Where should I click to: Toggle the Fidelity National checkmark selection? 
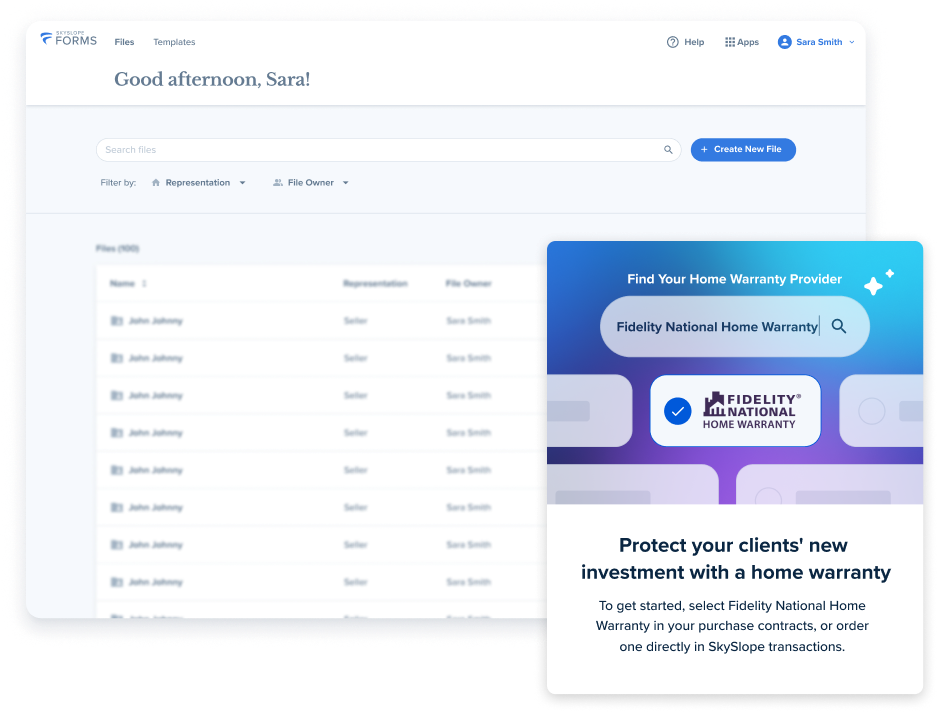677,410
